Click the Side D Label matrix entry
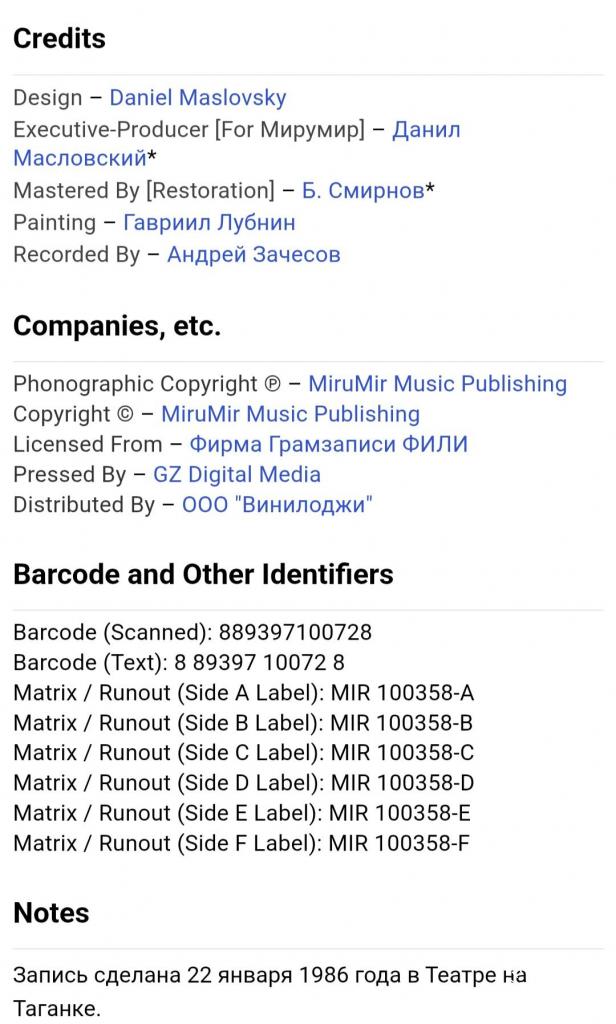The width and height of the screenshot is (616, 1024). click(244, 783)
